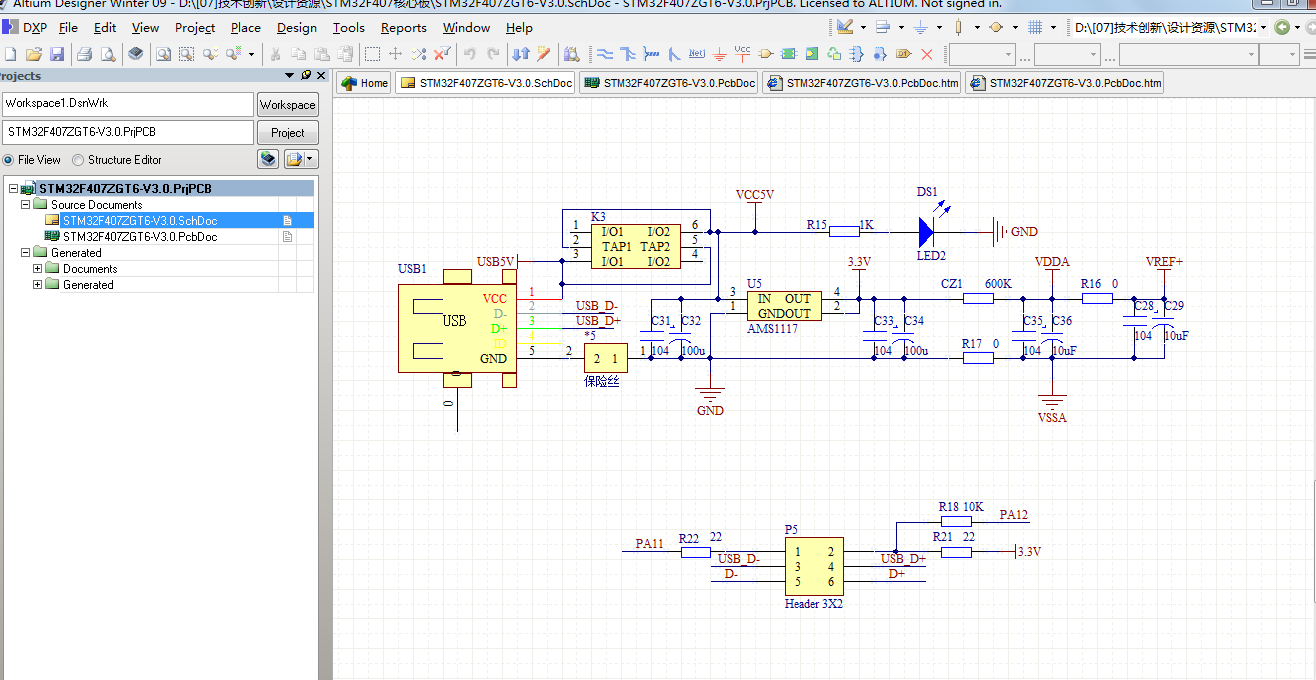The height and width of the screenshot is (680, 1316).
Task: Open the browse component libraries icon
Action: pos(570,53)
